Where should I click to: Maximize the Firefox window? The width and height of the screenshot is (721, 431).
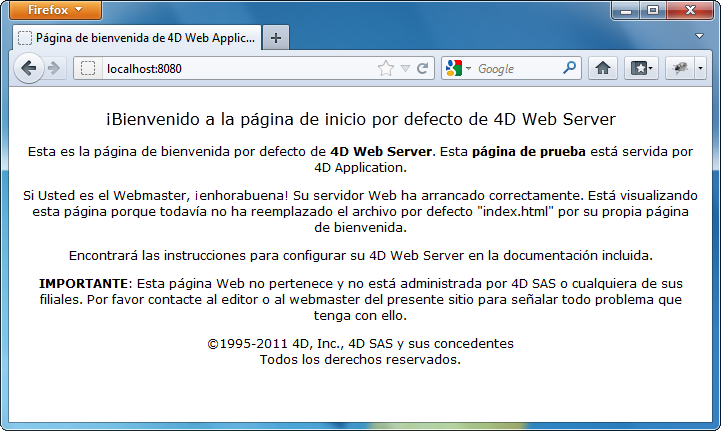pyautogui.click(x=652, y=11)
